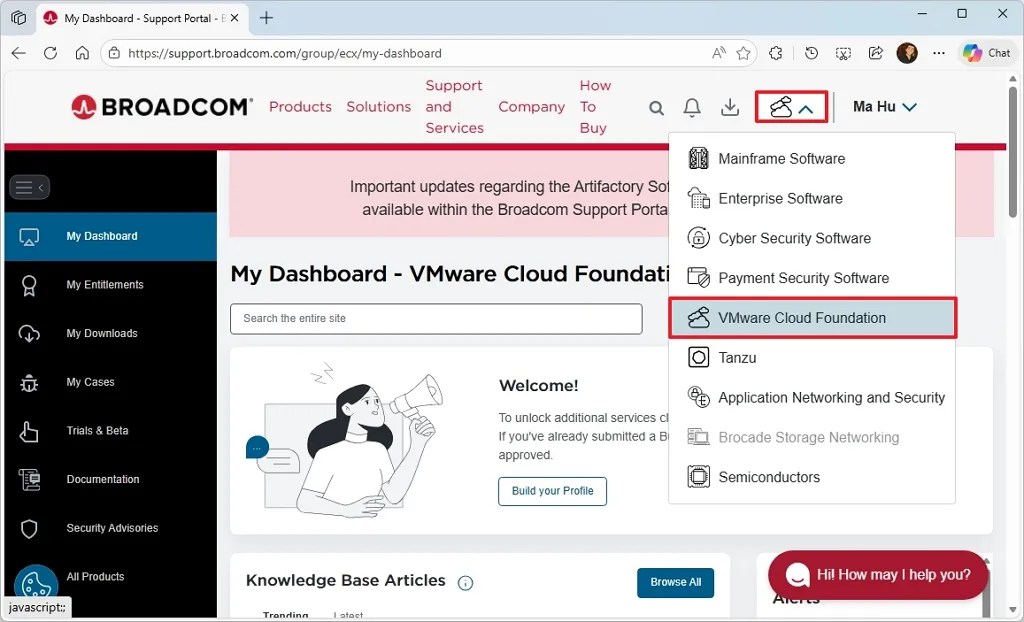This screenshot has width=1024, height=622.
Task: Open the Ma Hu account dropdown
Action: pos(884,106)
